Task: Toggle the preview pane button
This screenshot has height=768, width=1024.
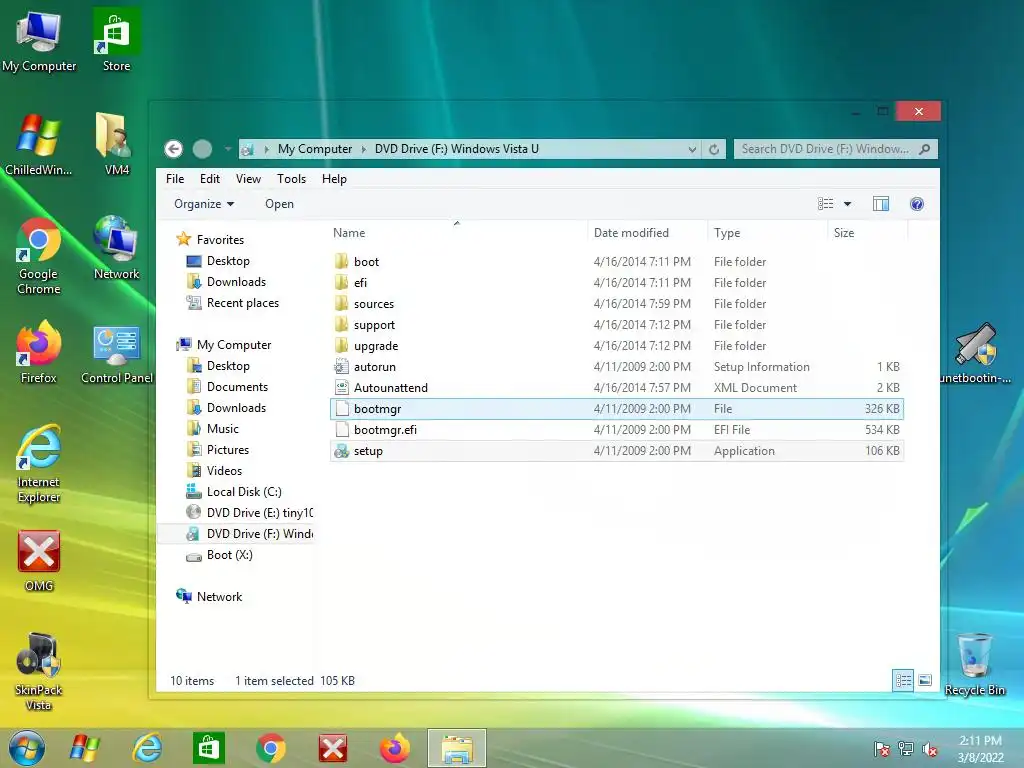Action: 880,204
